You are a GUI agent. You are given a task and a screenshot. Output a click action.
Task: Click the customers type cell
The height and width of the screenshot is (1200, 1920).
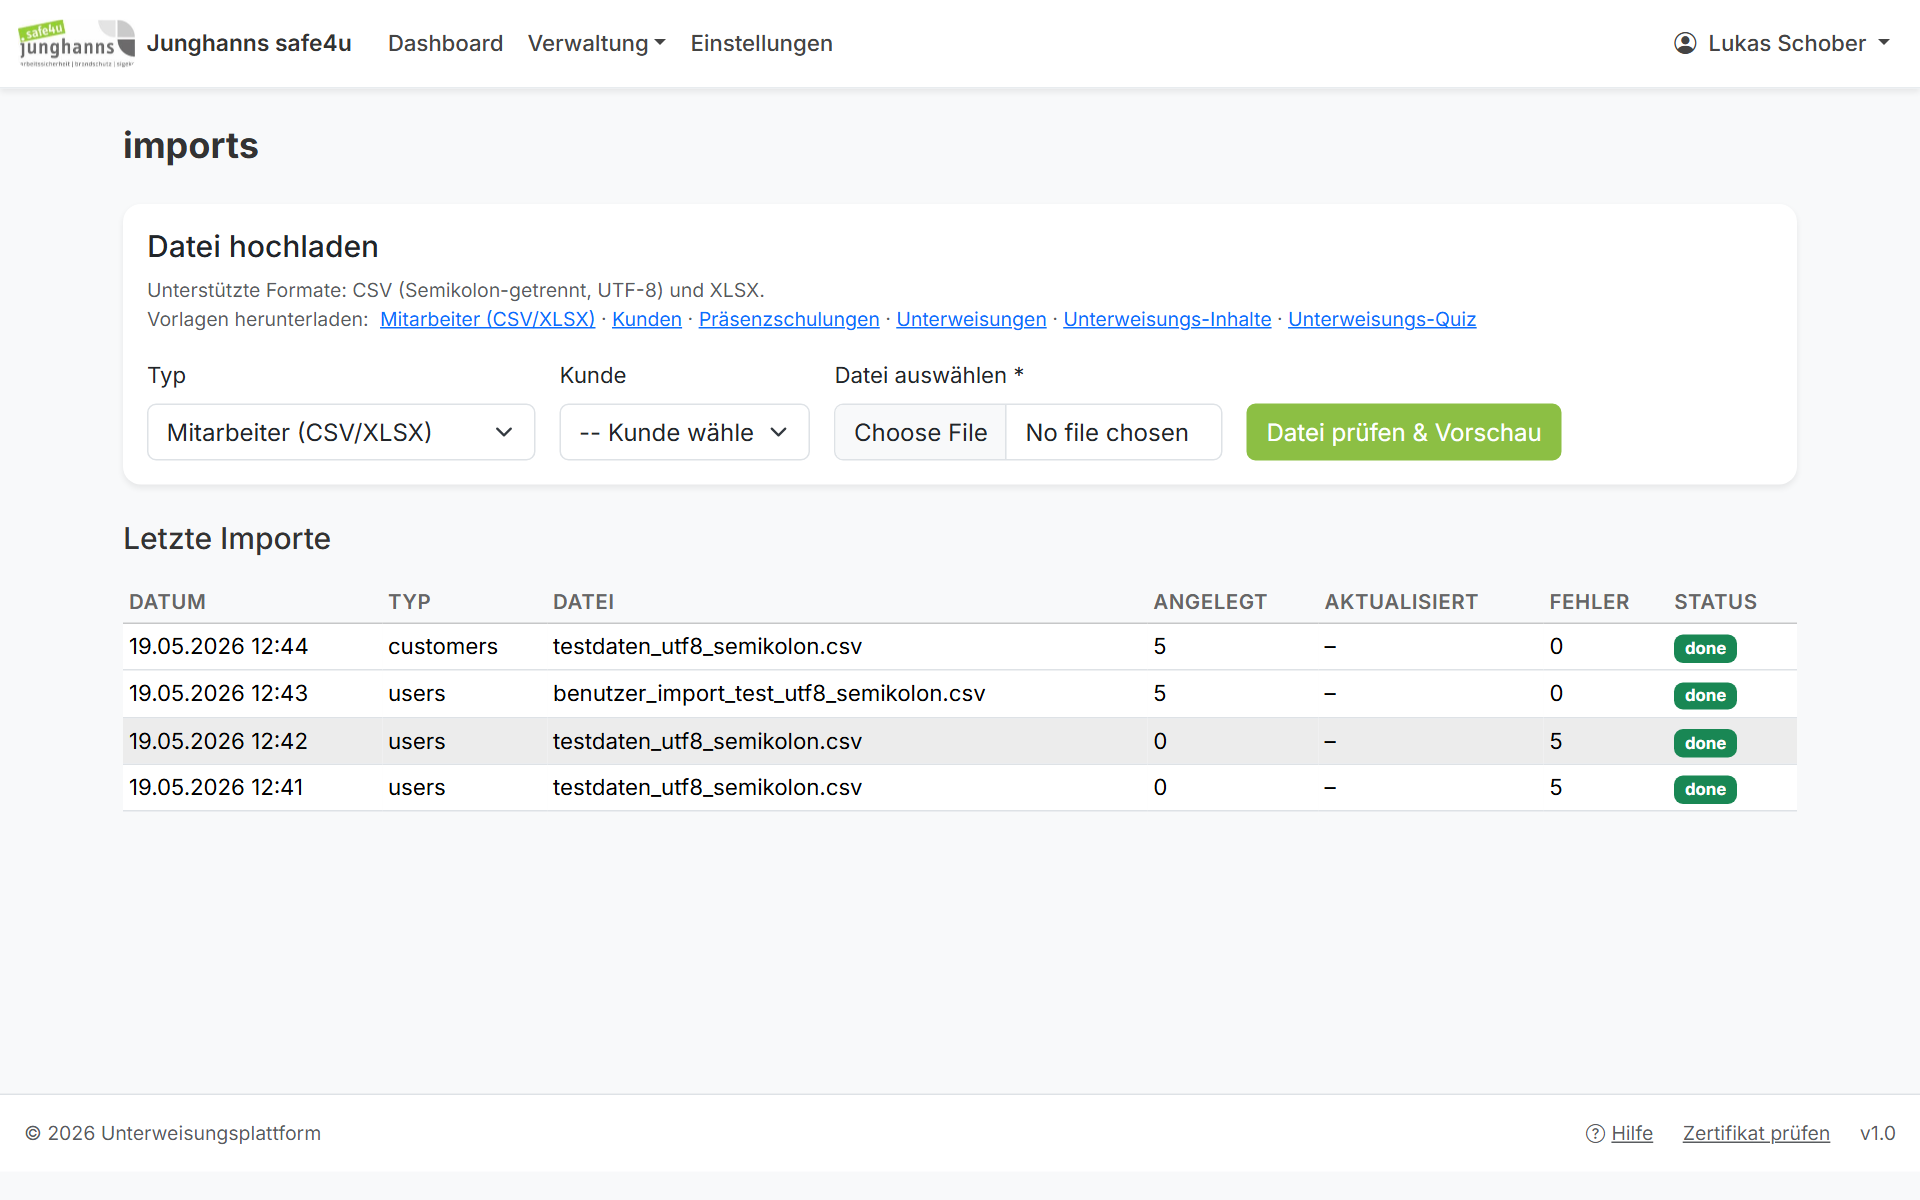443,646
